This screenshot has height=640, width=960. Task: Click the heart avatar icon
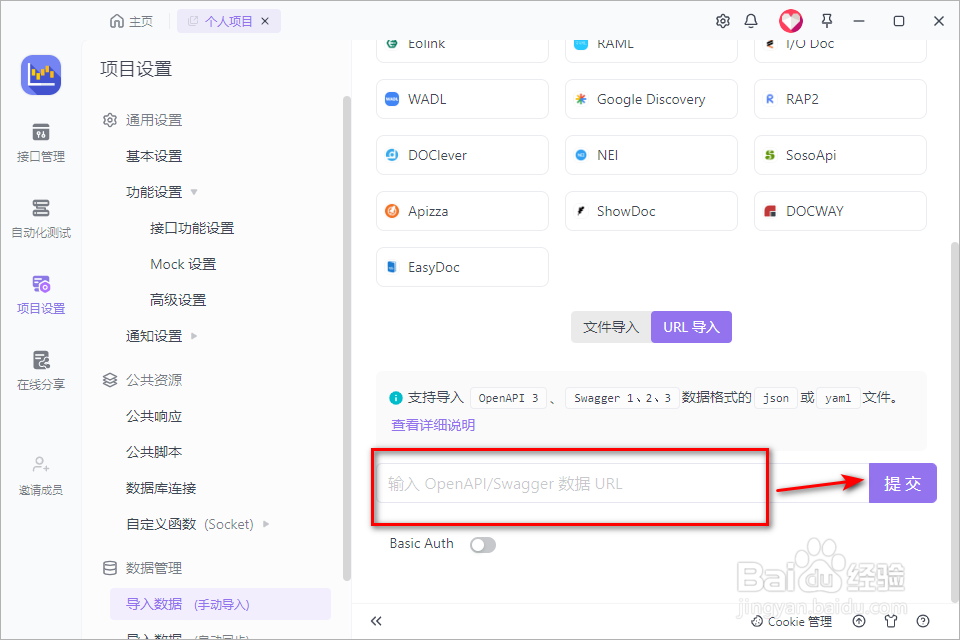pos(790,21)
